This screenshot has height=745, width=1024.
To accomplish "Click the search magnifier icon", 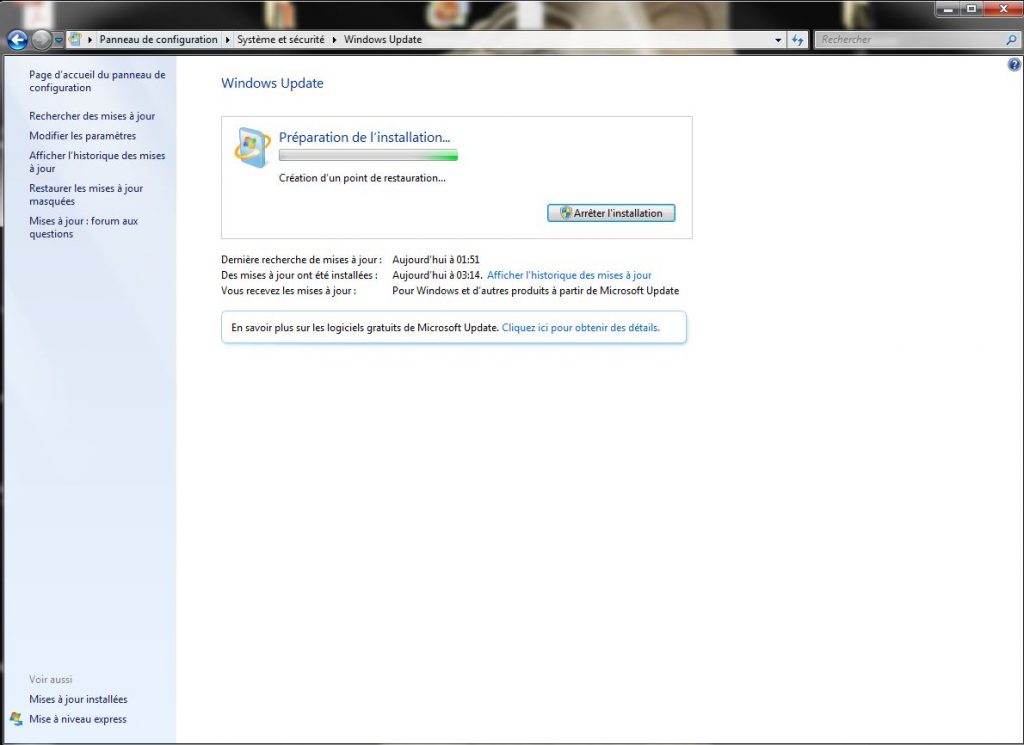I will [x=1011, y=40].
